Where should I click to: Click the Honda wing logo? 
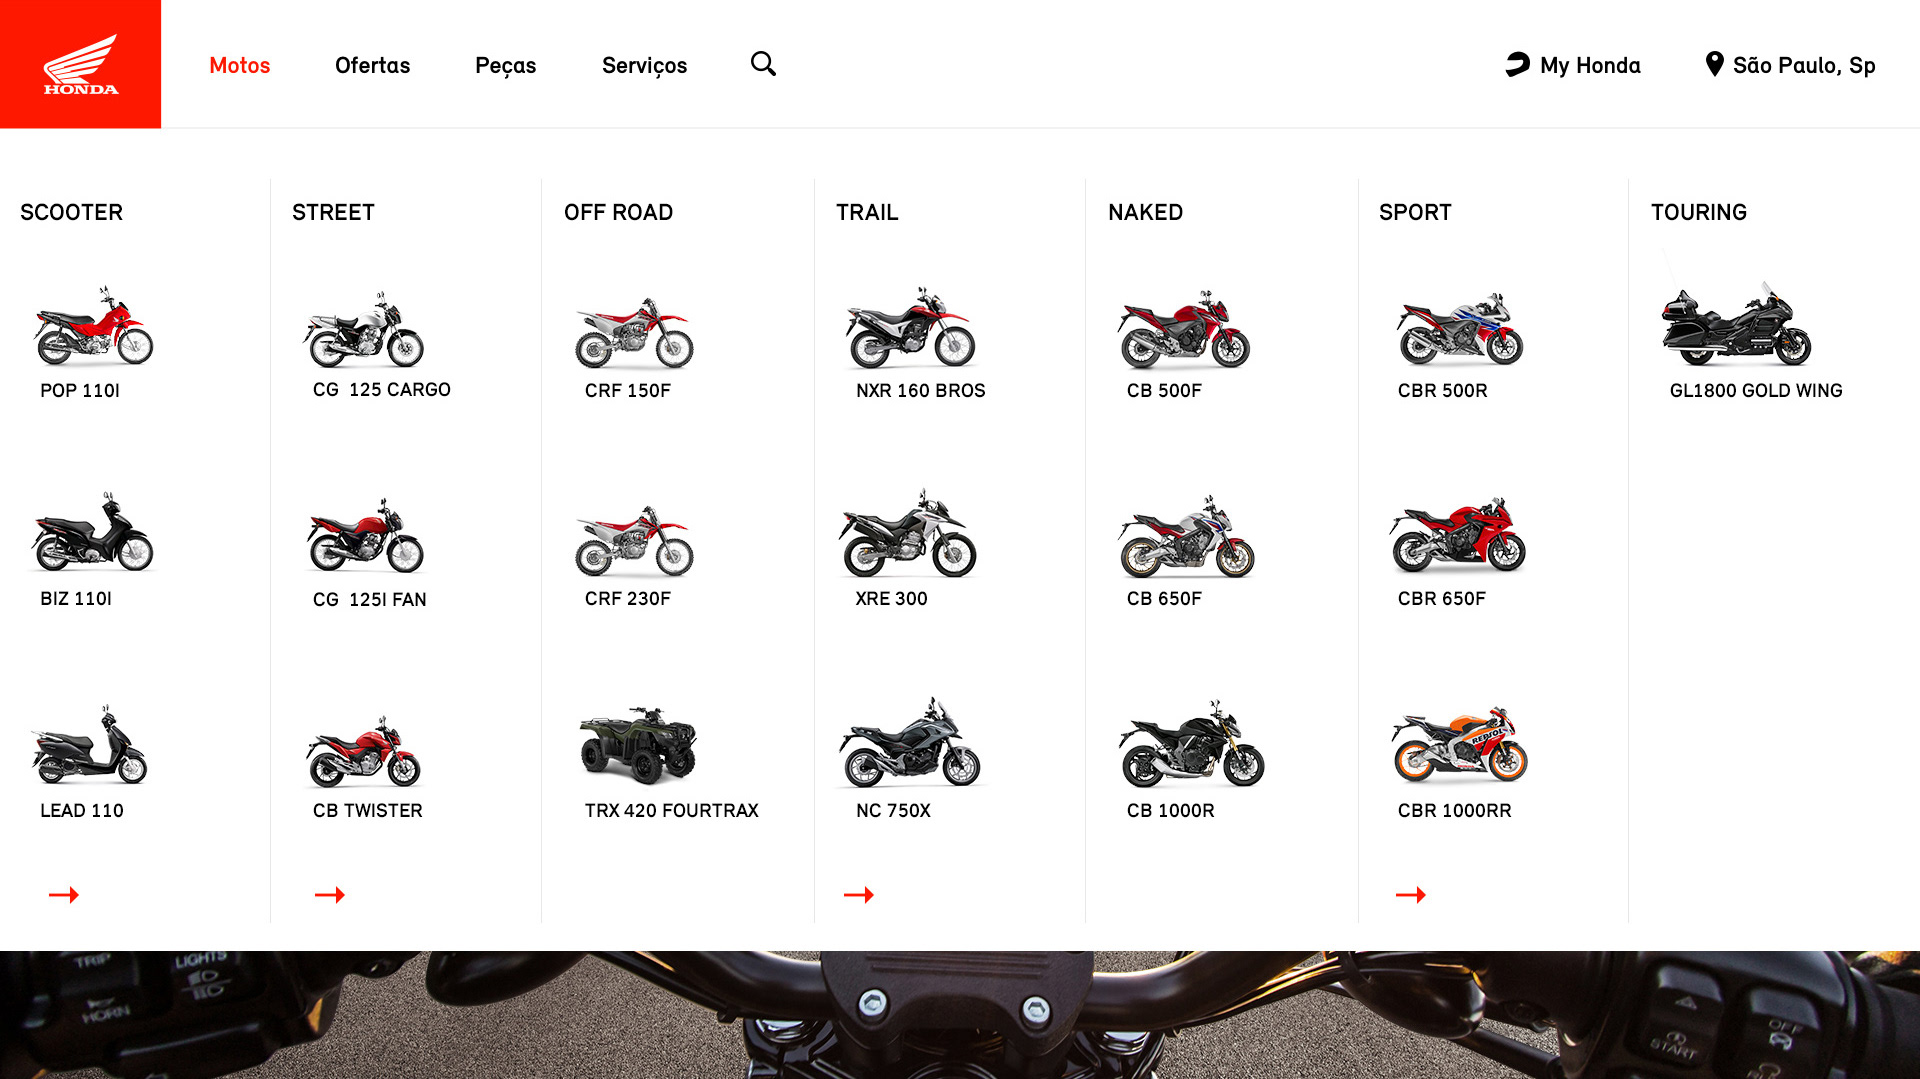(x=80, y=64)
